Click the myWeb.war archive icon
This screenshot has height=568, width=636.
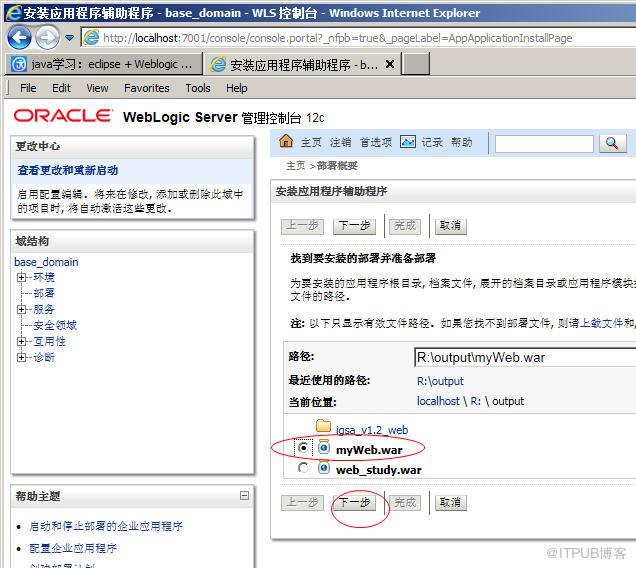[x=323, y=447]
